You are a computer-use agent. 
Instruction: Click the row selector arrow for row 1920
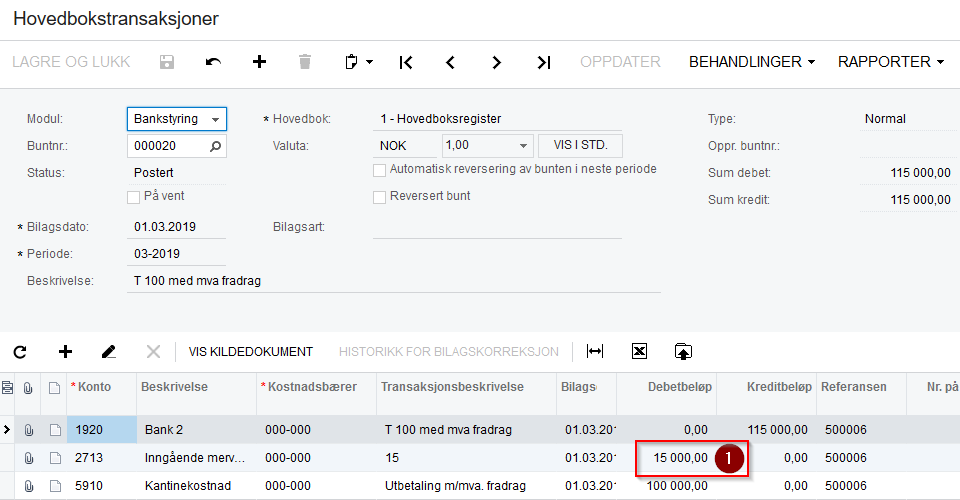tap(7, 430)
